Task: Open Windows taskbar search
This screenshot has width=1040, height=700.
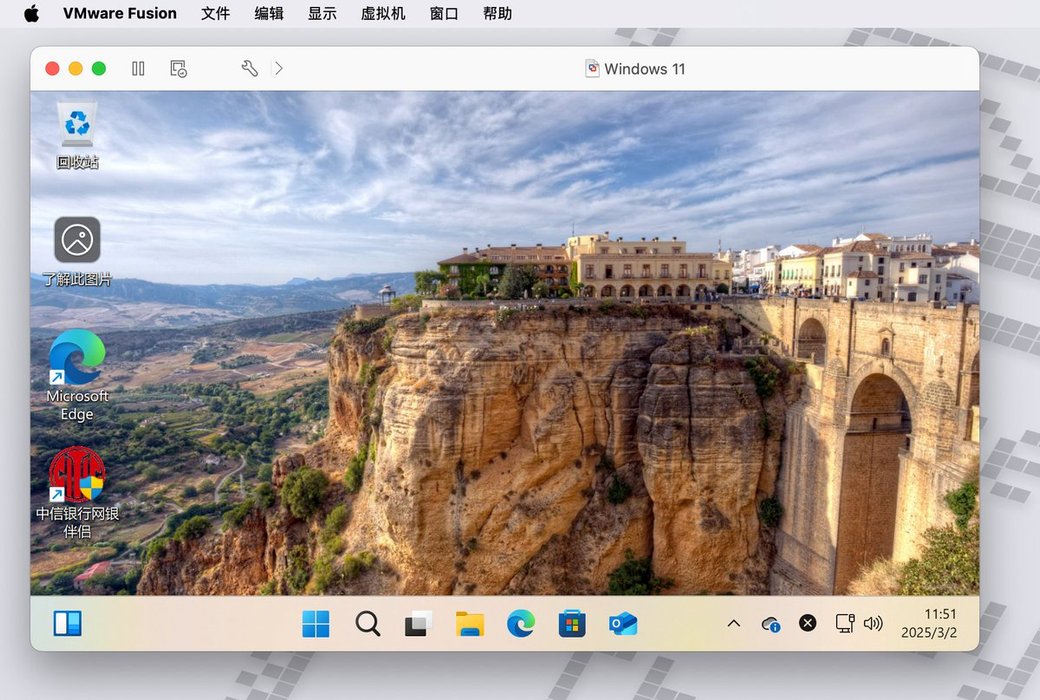Action: (367, 624)
